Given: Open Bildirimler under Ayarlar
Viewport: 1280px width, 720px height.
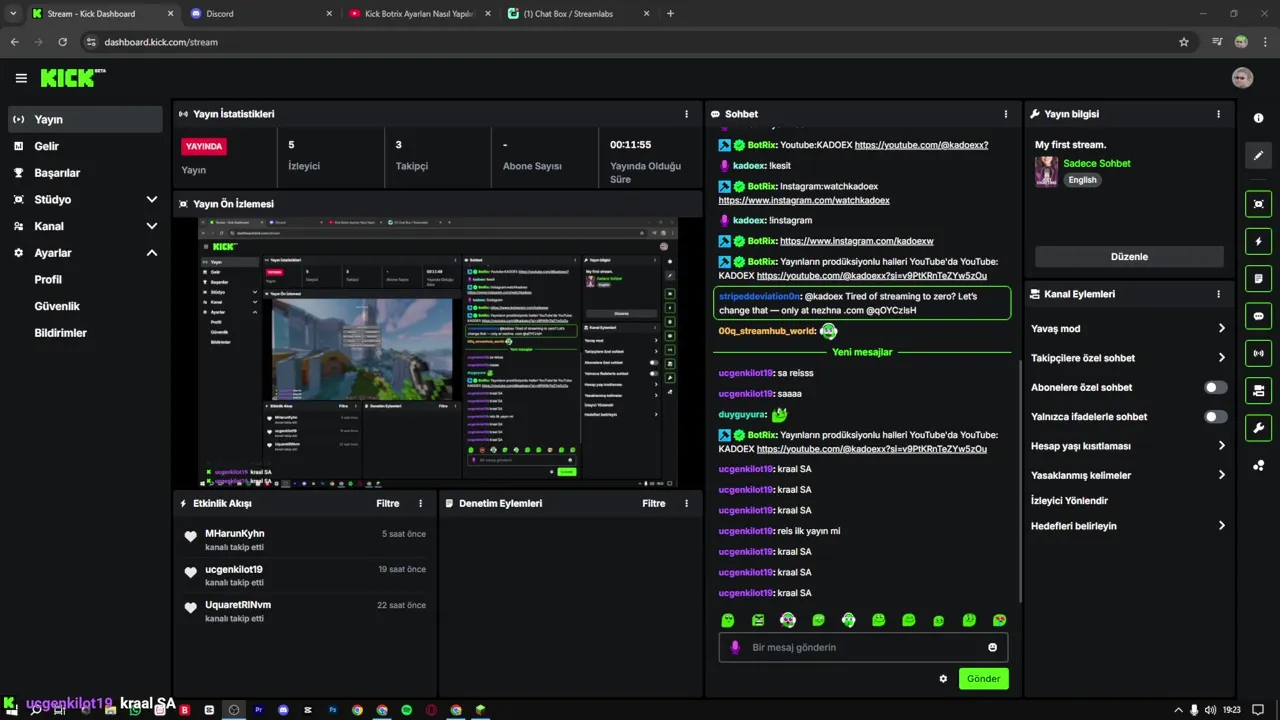Looking at the screenshot, I should click(x=60, y=333).
